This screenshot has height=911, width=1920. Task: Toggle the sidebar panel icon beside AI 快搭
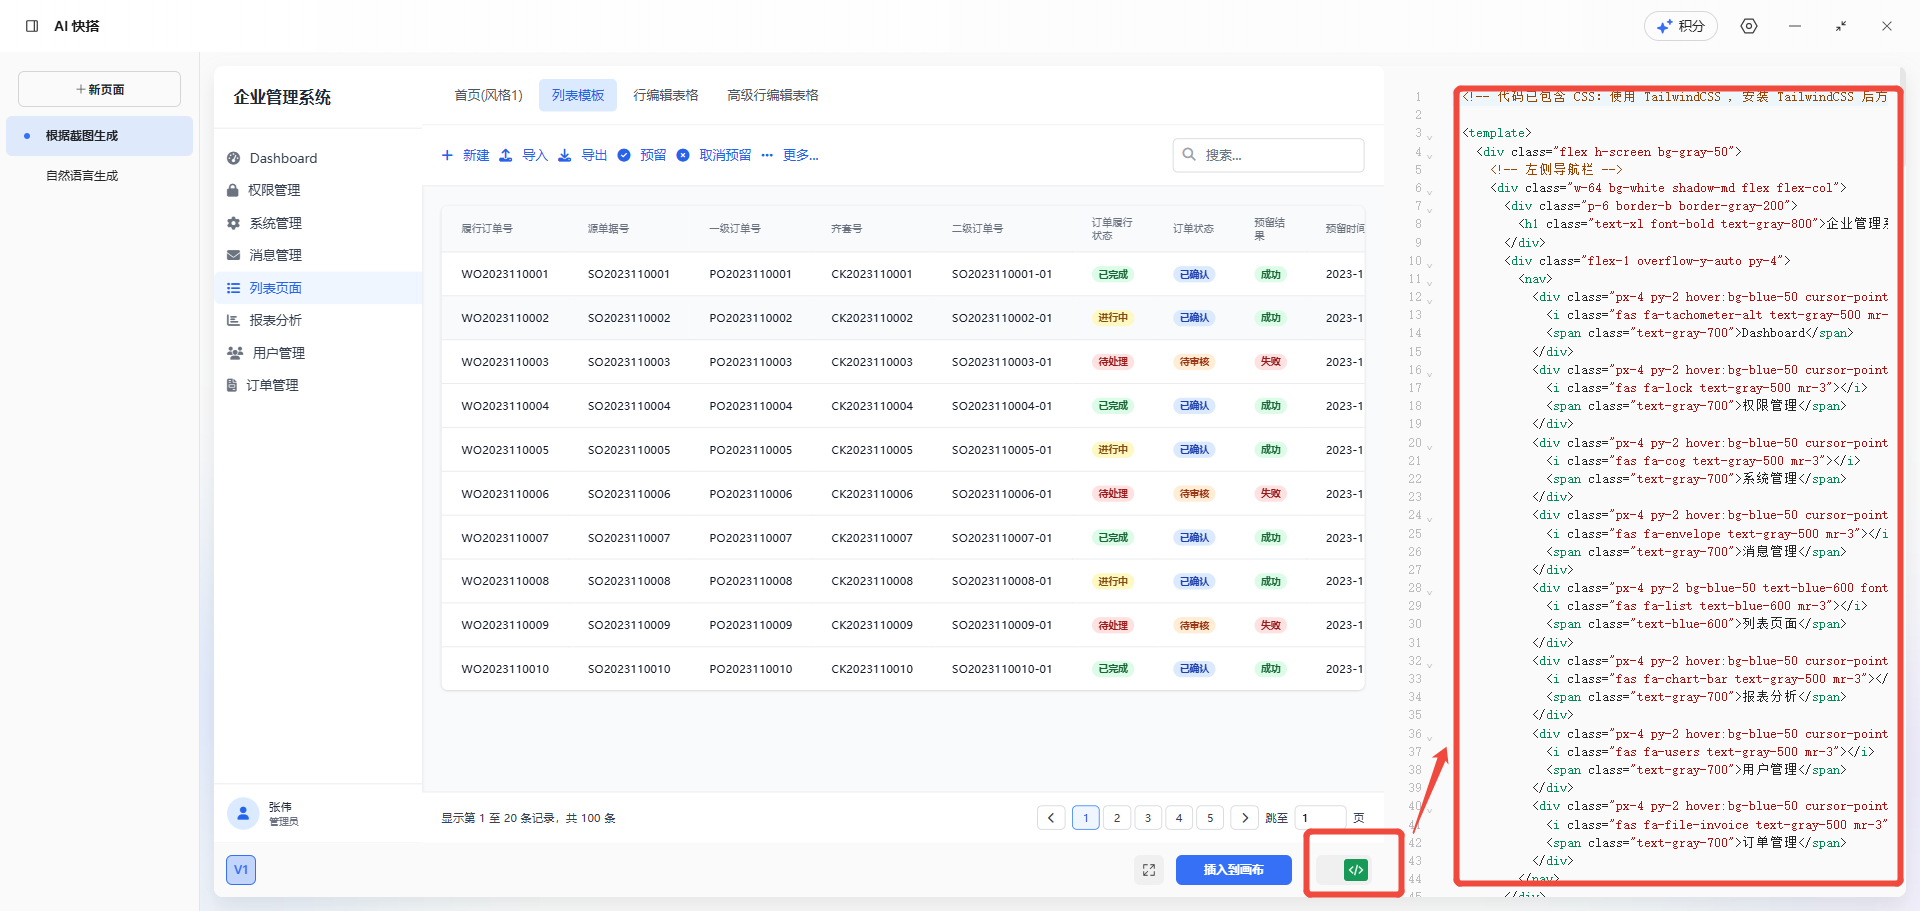pos(32,26)
